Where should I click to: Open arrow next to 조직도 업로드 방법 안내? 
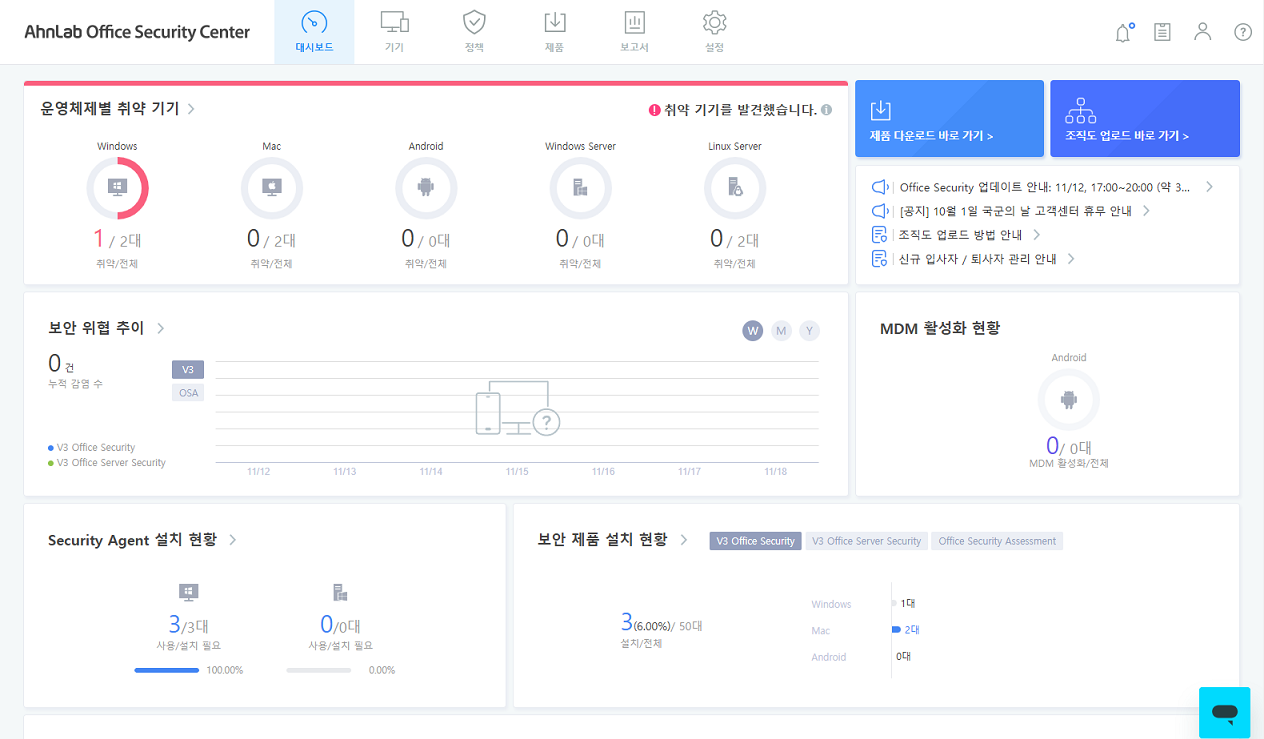click(1037, 235)
